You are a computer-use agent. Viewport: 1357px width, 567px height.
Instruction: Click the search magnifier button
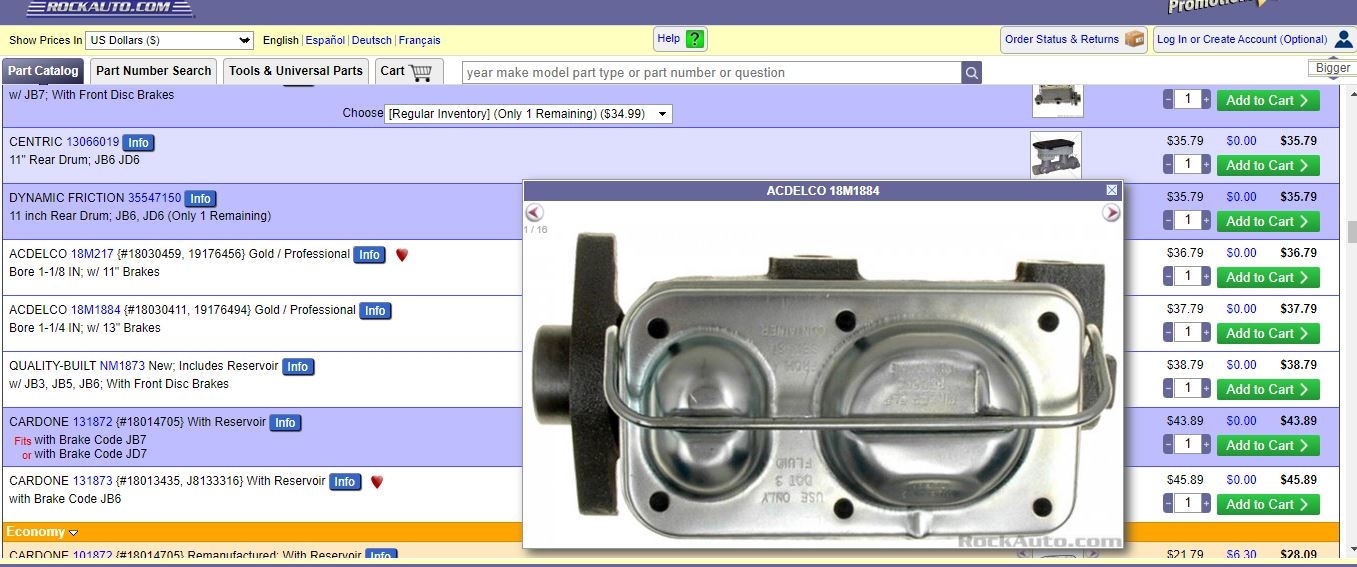[971, 72]
